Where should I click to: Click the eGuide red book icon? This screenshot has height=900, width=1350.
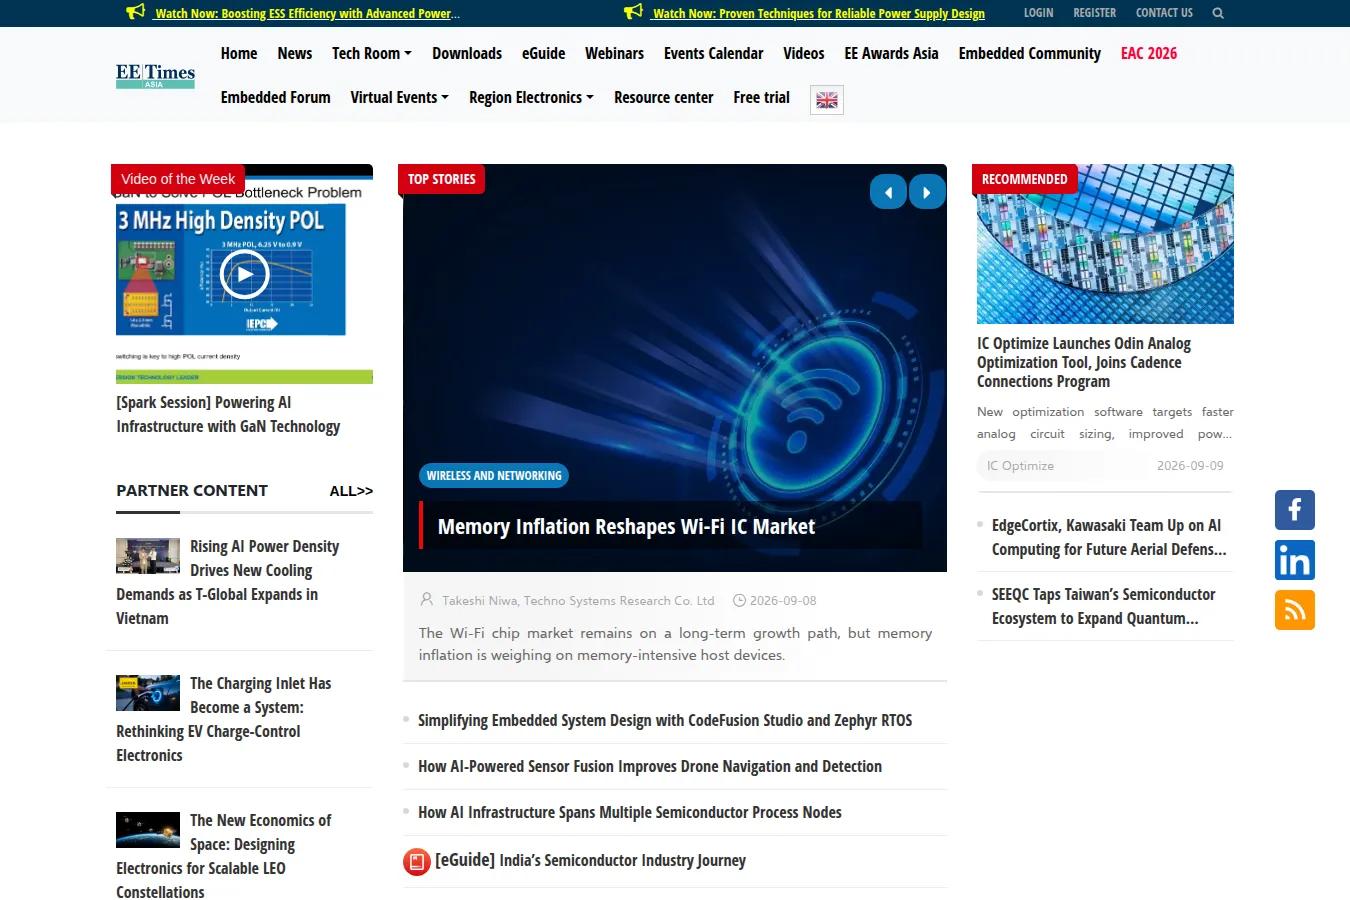[417, 861]
